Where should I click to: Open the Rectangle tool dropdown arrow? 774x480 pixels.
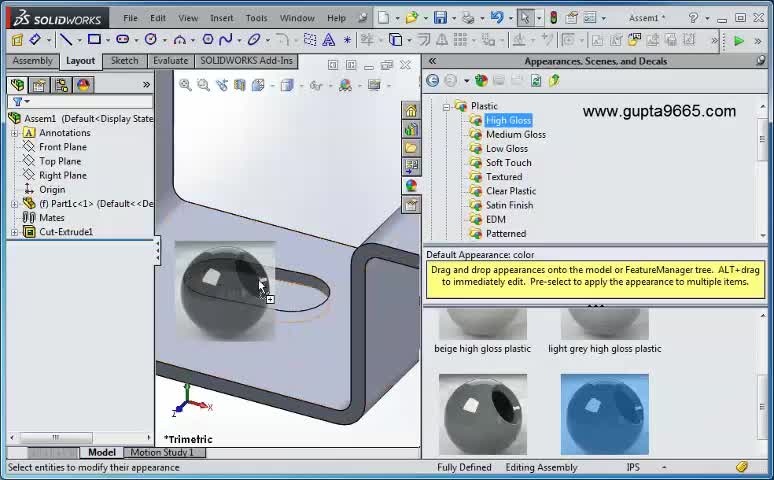pyautogui.click(x=108, y=40)
